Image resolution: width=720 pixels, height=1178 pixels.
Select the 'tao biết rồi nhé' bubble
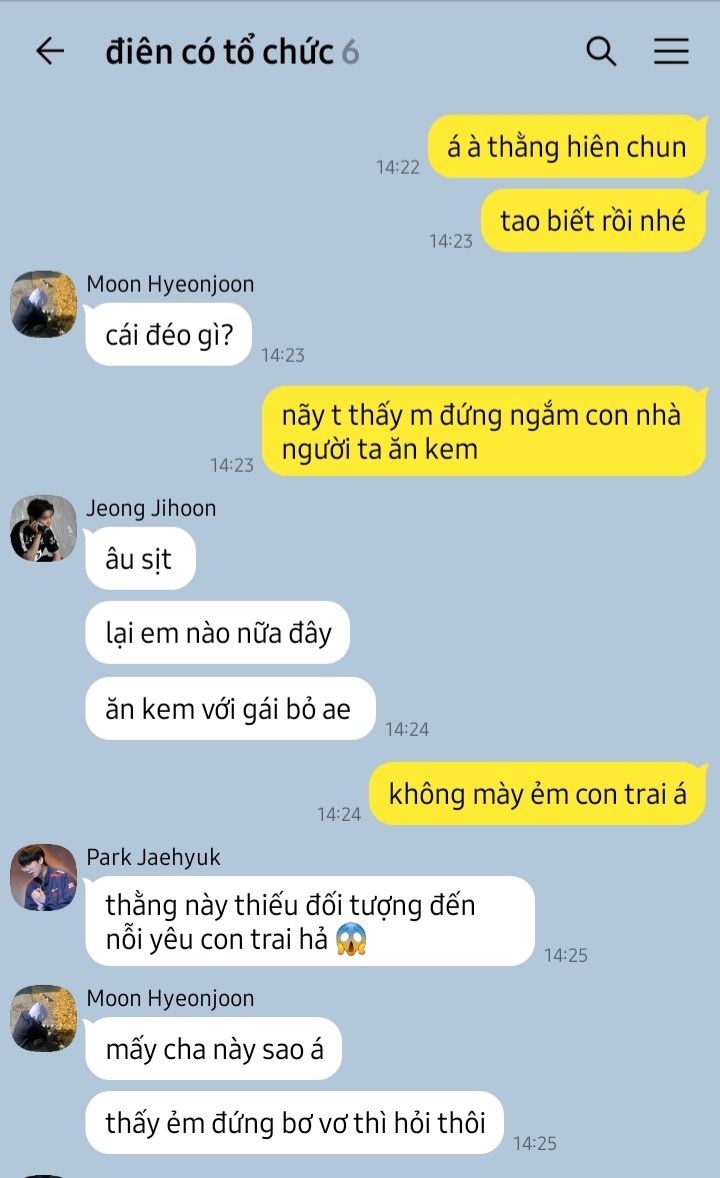594,220
